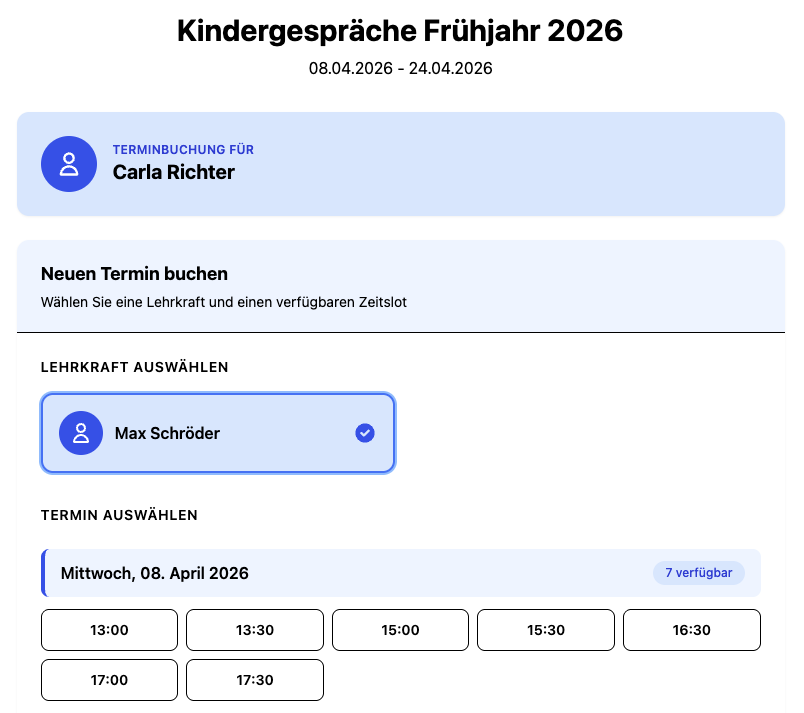Pick the 17:30 appointment slot
804x713 pixels.
[254, 679]
